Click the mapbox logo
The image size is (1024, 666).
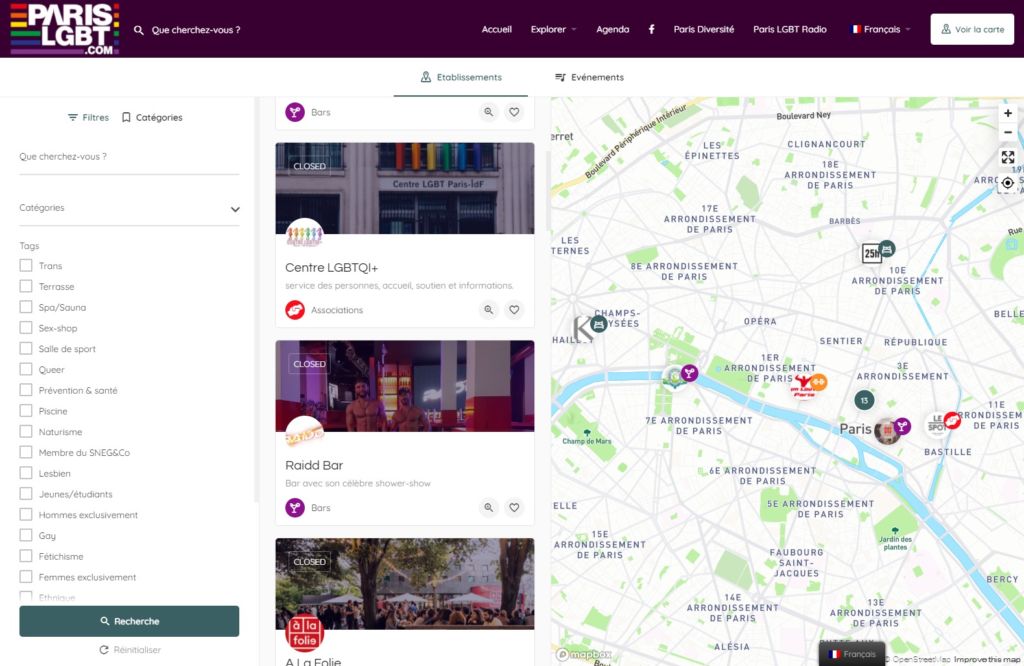(583, 654)
